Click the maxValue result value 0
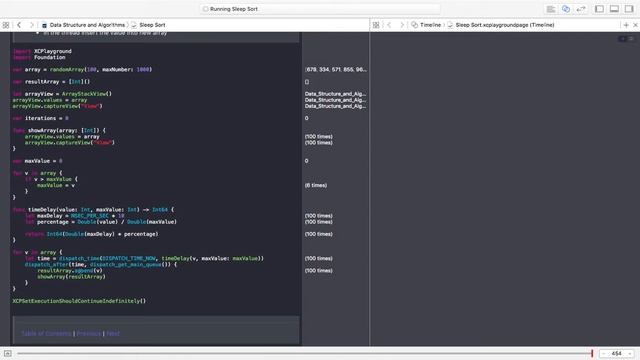This screenshot has width=640, height=360. (307, 161)
